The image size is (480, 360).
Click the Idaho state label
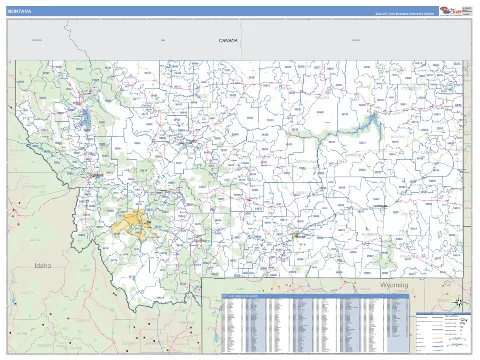click(43, 265)
